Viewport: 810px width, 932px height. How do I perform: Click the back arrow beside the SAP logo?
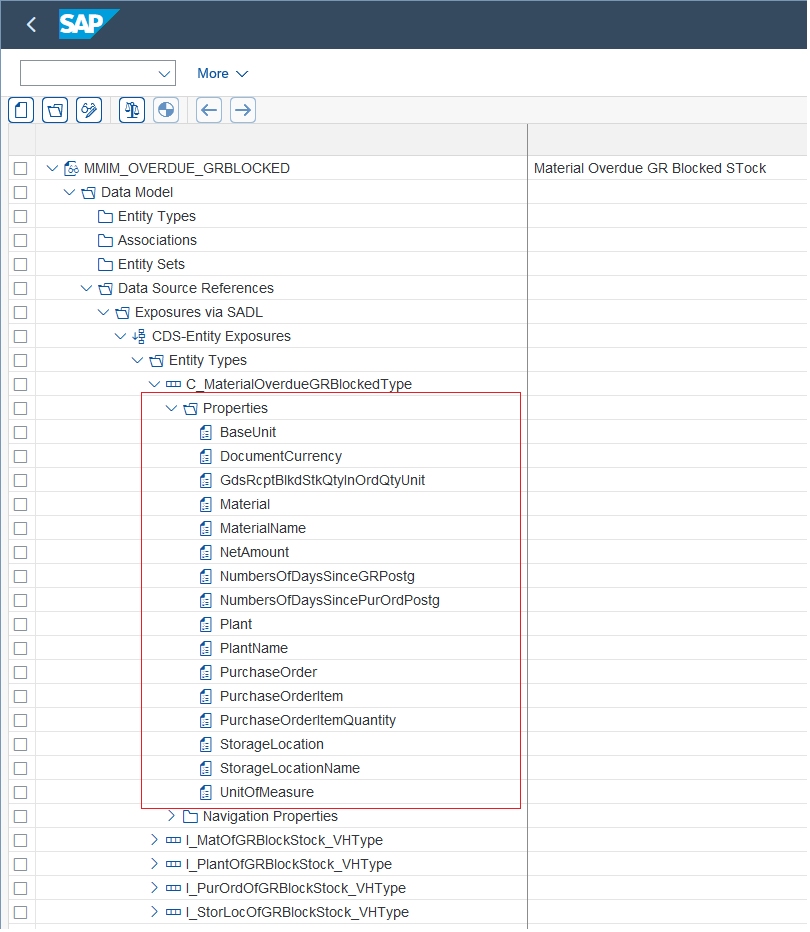pyautogui.click(x=31, y=25)
